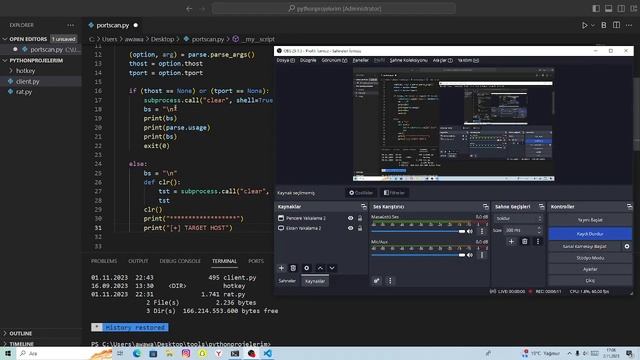Delete selected source with Kaynaklar trash icon
This screenshot has height=360, width=640.
coord(293,268)
